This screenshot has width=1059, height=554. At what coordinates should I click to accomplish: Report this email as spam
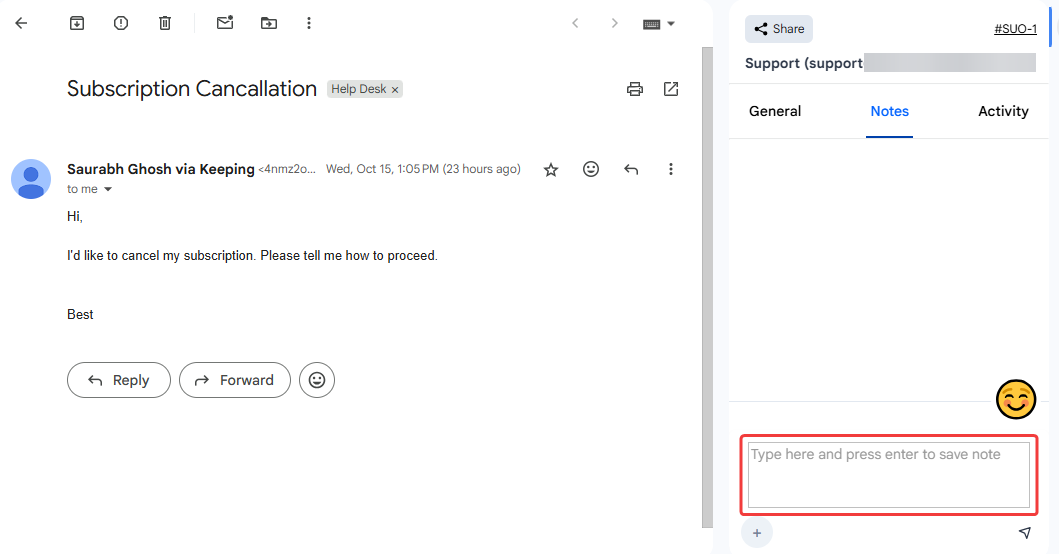click(121, 23)
